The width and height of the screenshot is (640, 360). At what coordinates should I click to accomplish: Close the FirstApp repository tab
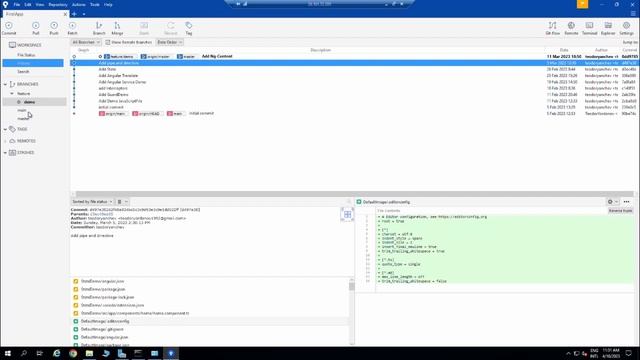point(65,14)
